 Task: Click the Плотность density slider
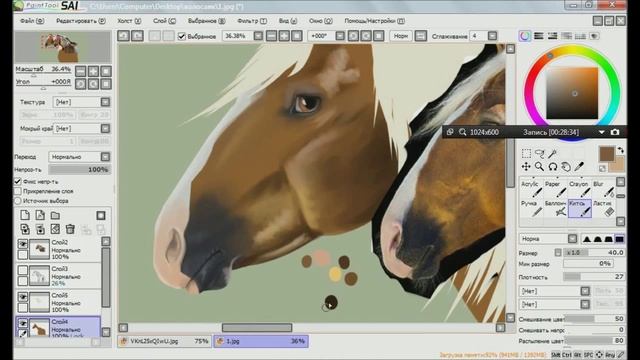pyautogui.click(x=594, y=277)
